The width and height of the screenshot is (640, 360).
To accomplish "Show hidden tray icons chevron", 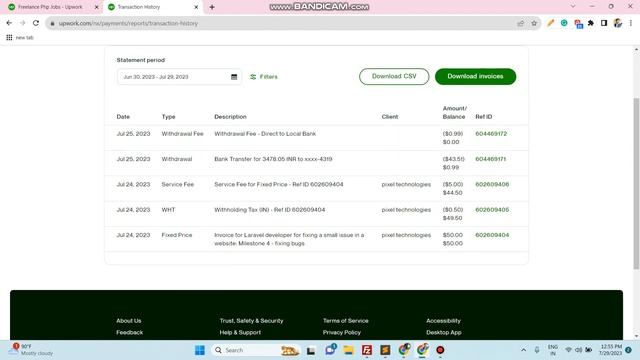I will (523, 350).
